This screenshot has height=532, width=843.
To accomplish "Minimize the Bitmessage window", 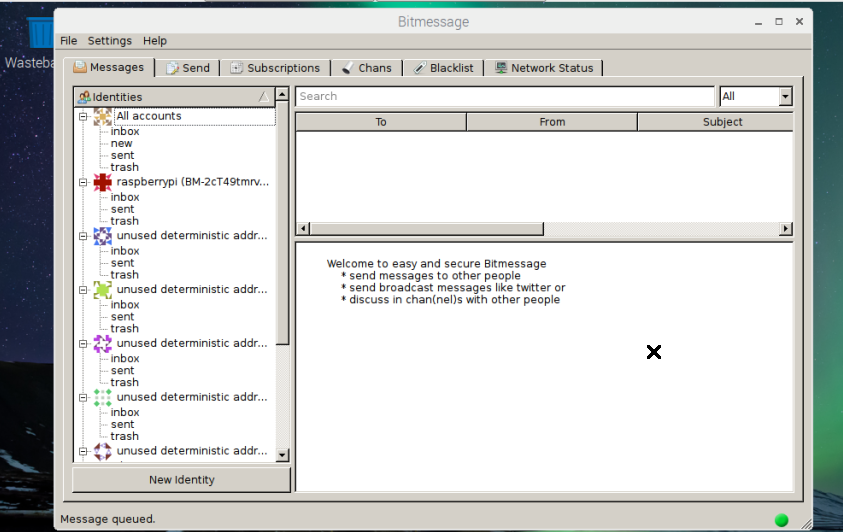I will click(x=758, y=22).
